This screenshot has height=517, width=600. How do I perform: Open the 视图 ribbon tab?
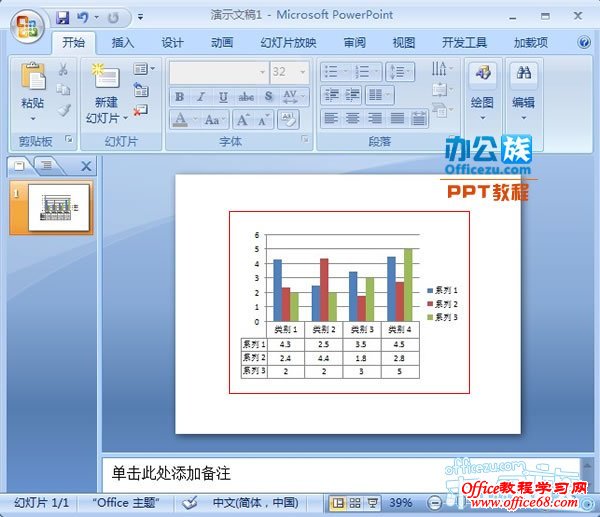[404, 42]
